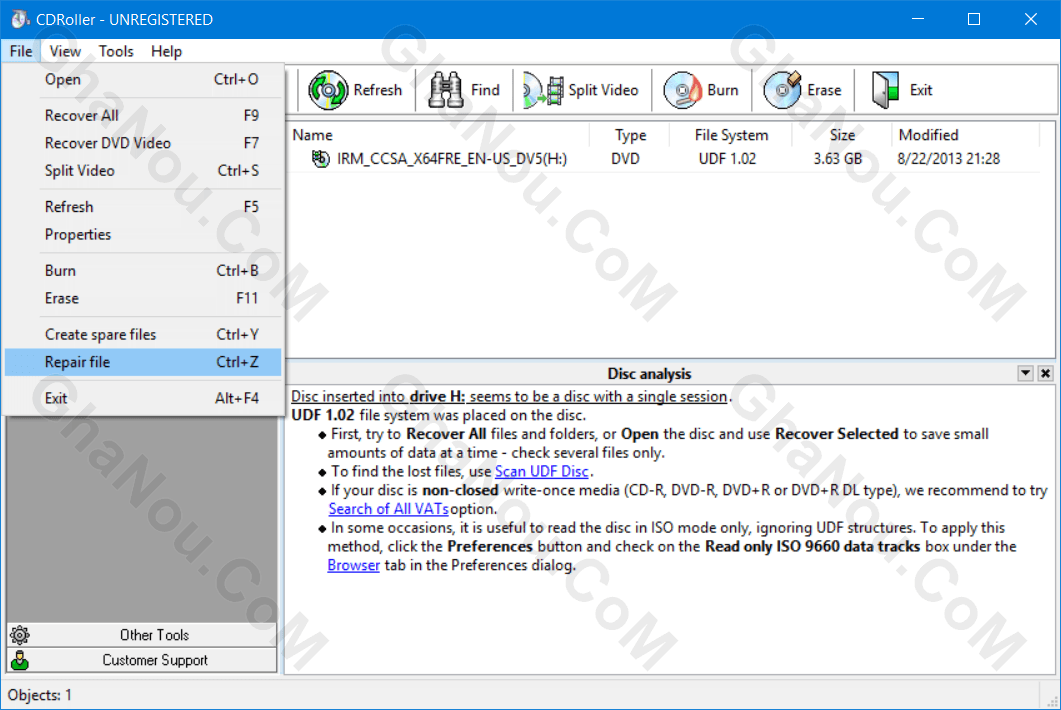Sort by the File System column header

(731, 135)
